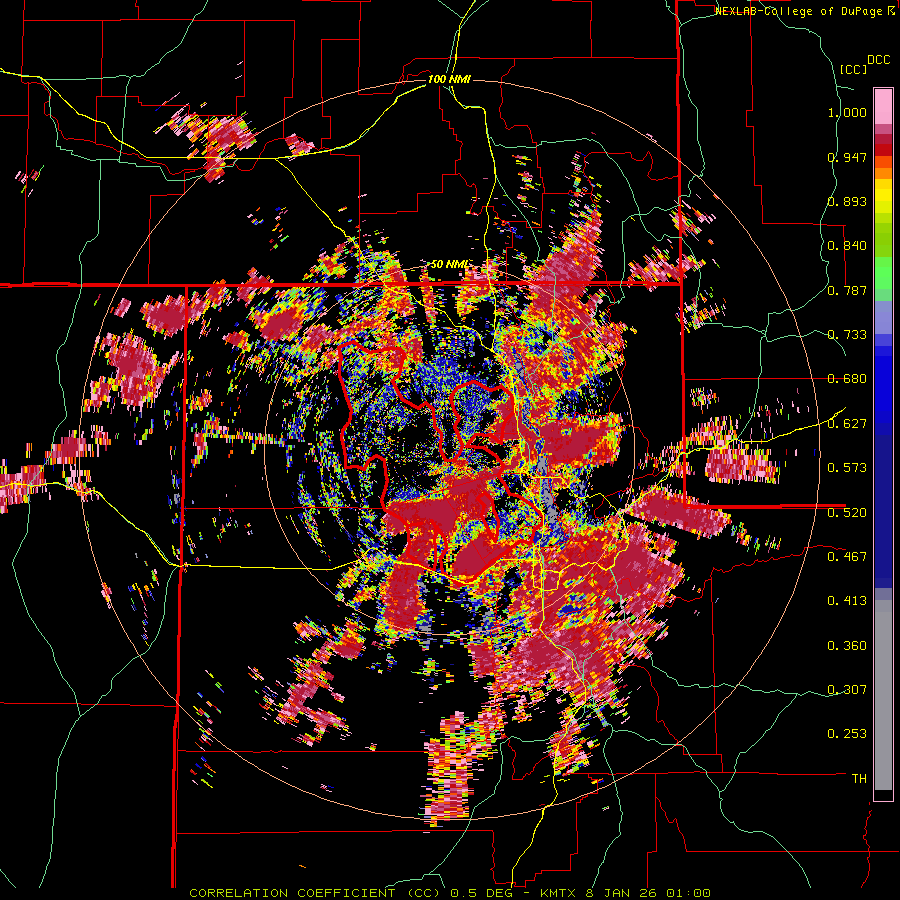Click the 0.467 value on color scale

(x=847, y=556)
